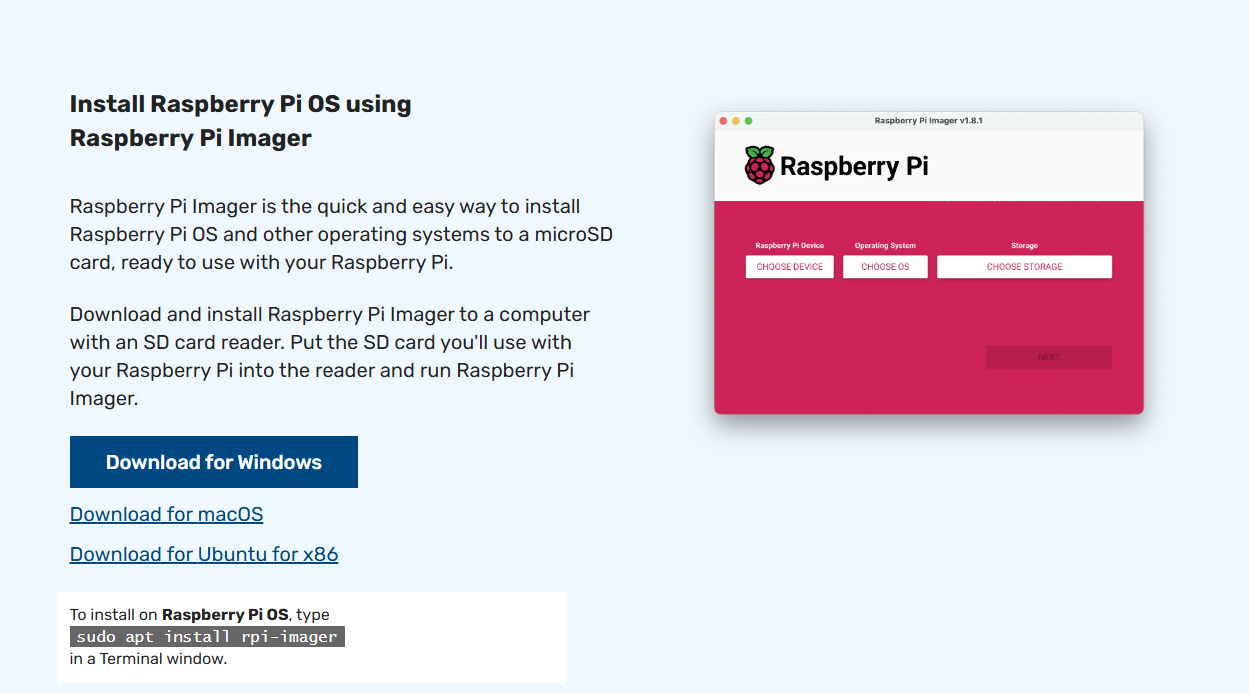Select the sudo apt install rpi-imager command
Image resolution: width=1249 pixels, height=693 pixels.
[207, 637]
